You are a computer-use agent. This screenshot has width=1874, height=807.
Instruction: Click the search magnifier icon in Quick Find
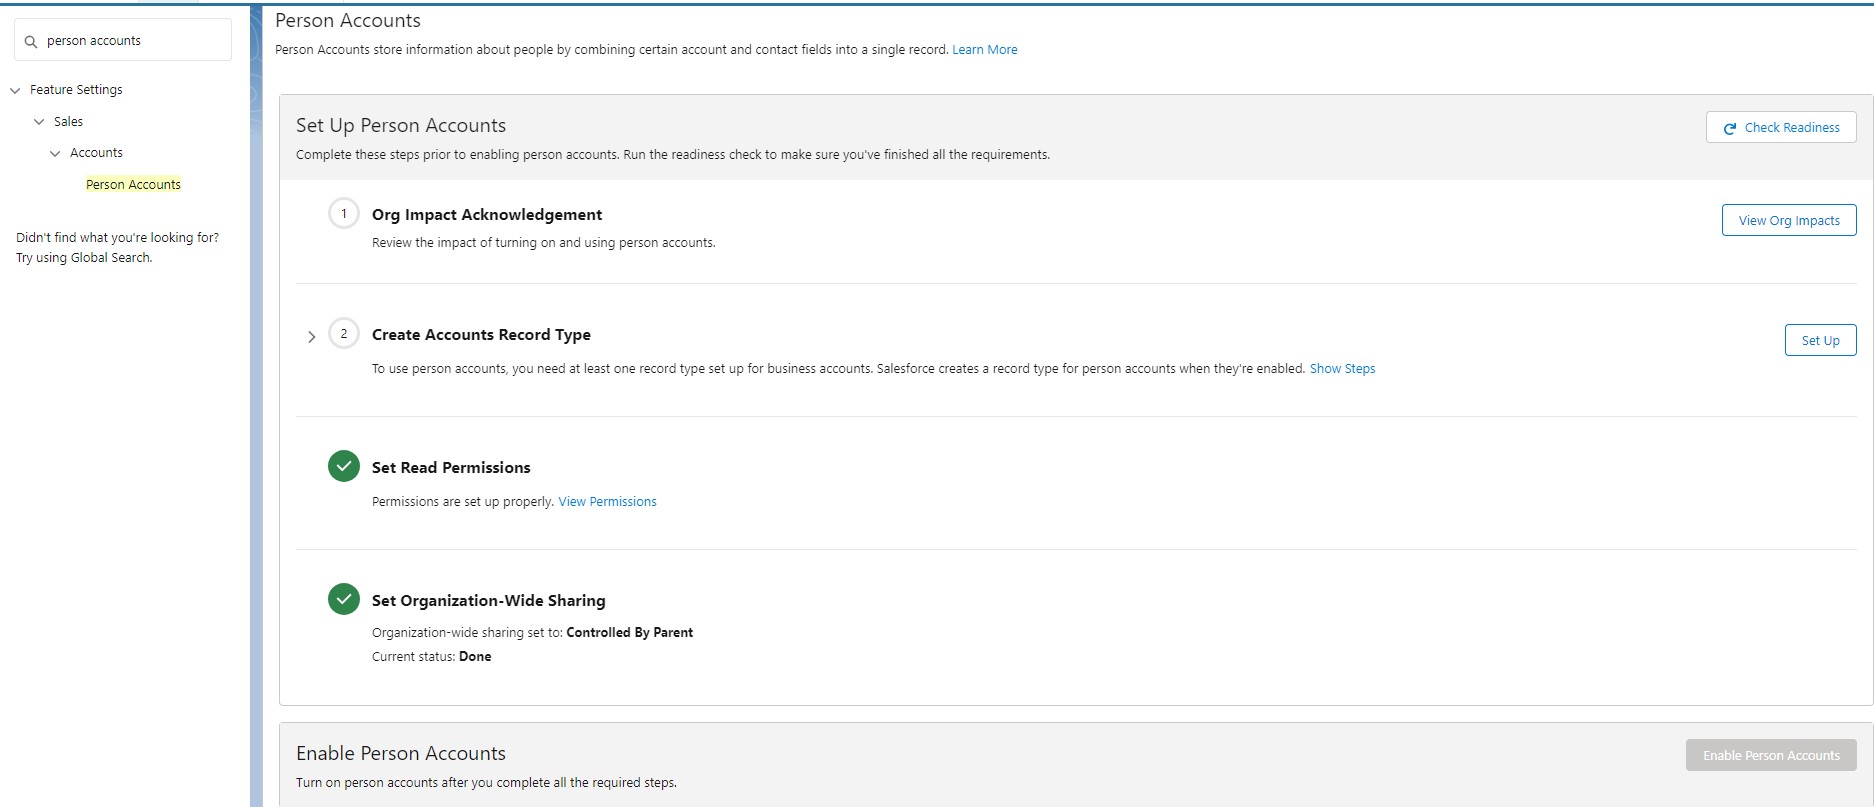coord(31,41)
